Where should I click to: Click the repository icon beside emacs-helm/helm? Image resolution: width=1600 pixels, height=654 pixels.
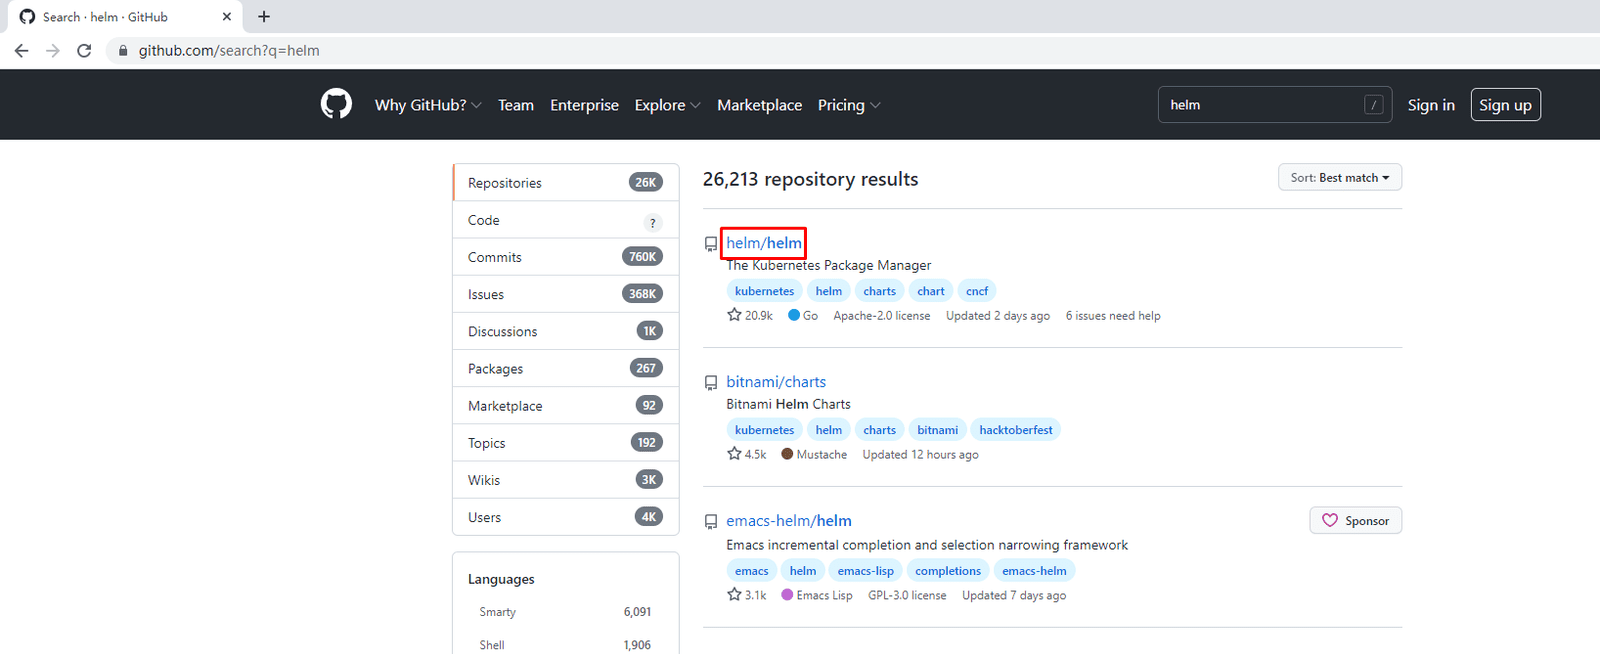(x=711, y=522)
